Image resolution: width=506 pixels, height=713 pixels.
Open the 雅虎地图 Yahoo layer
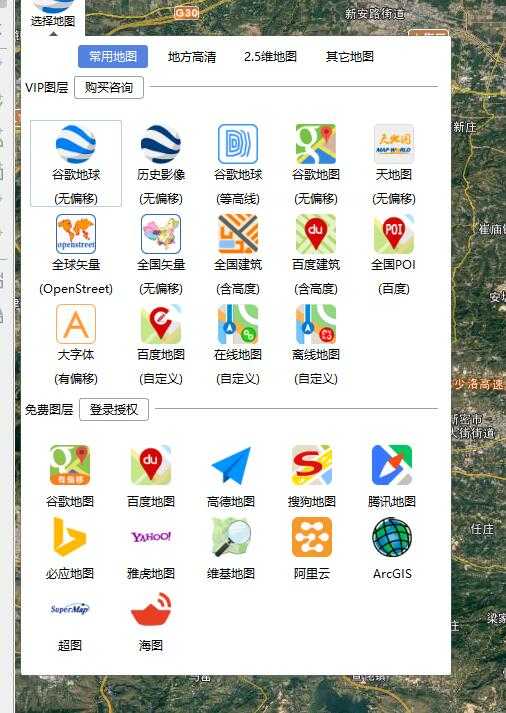coord(151,548)
